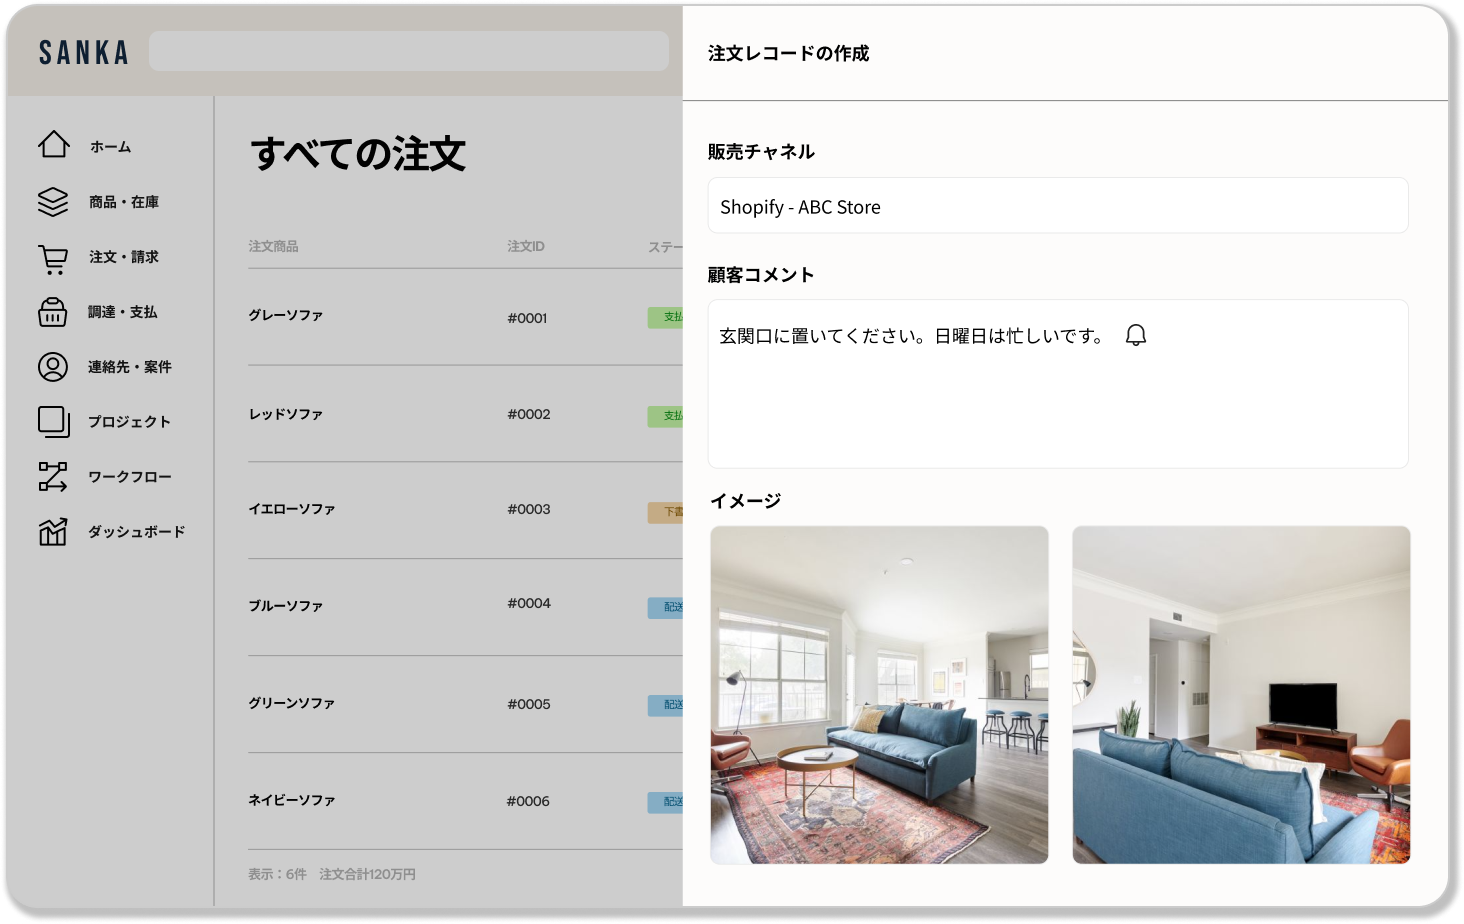Click the home icon in sidebar

point(54,145)
